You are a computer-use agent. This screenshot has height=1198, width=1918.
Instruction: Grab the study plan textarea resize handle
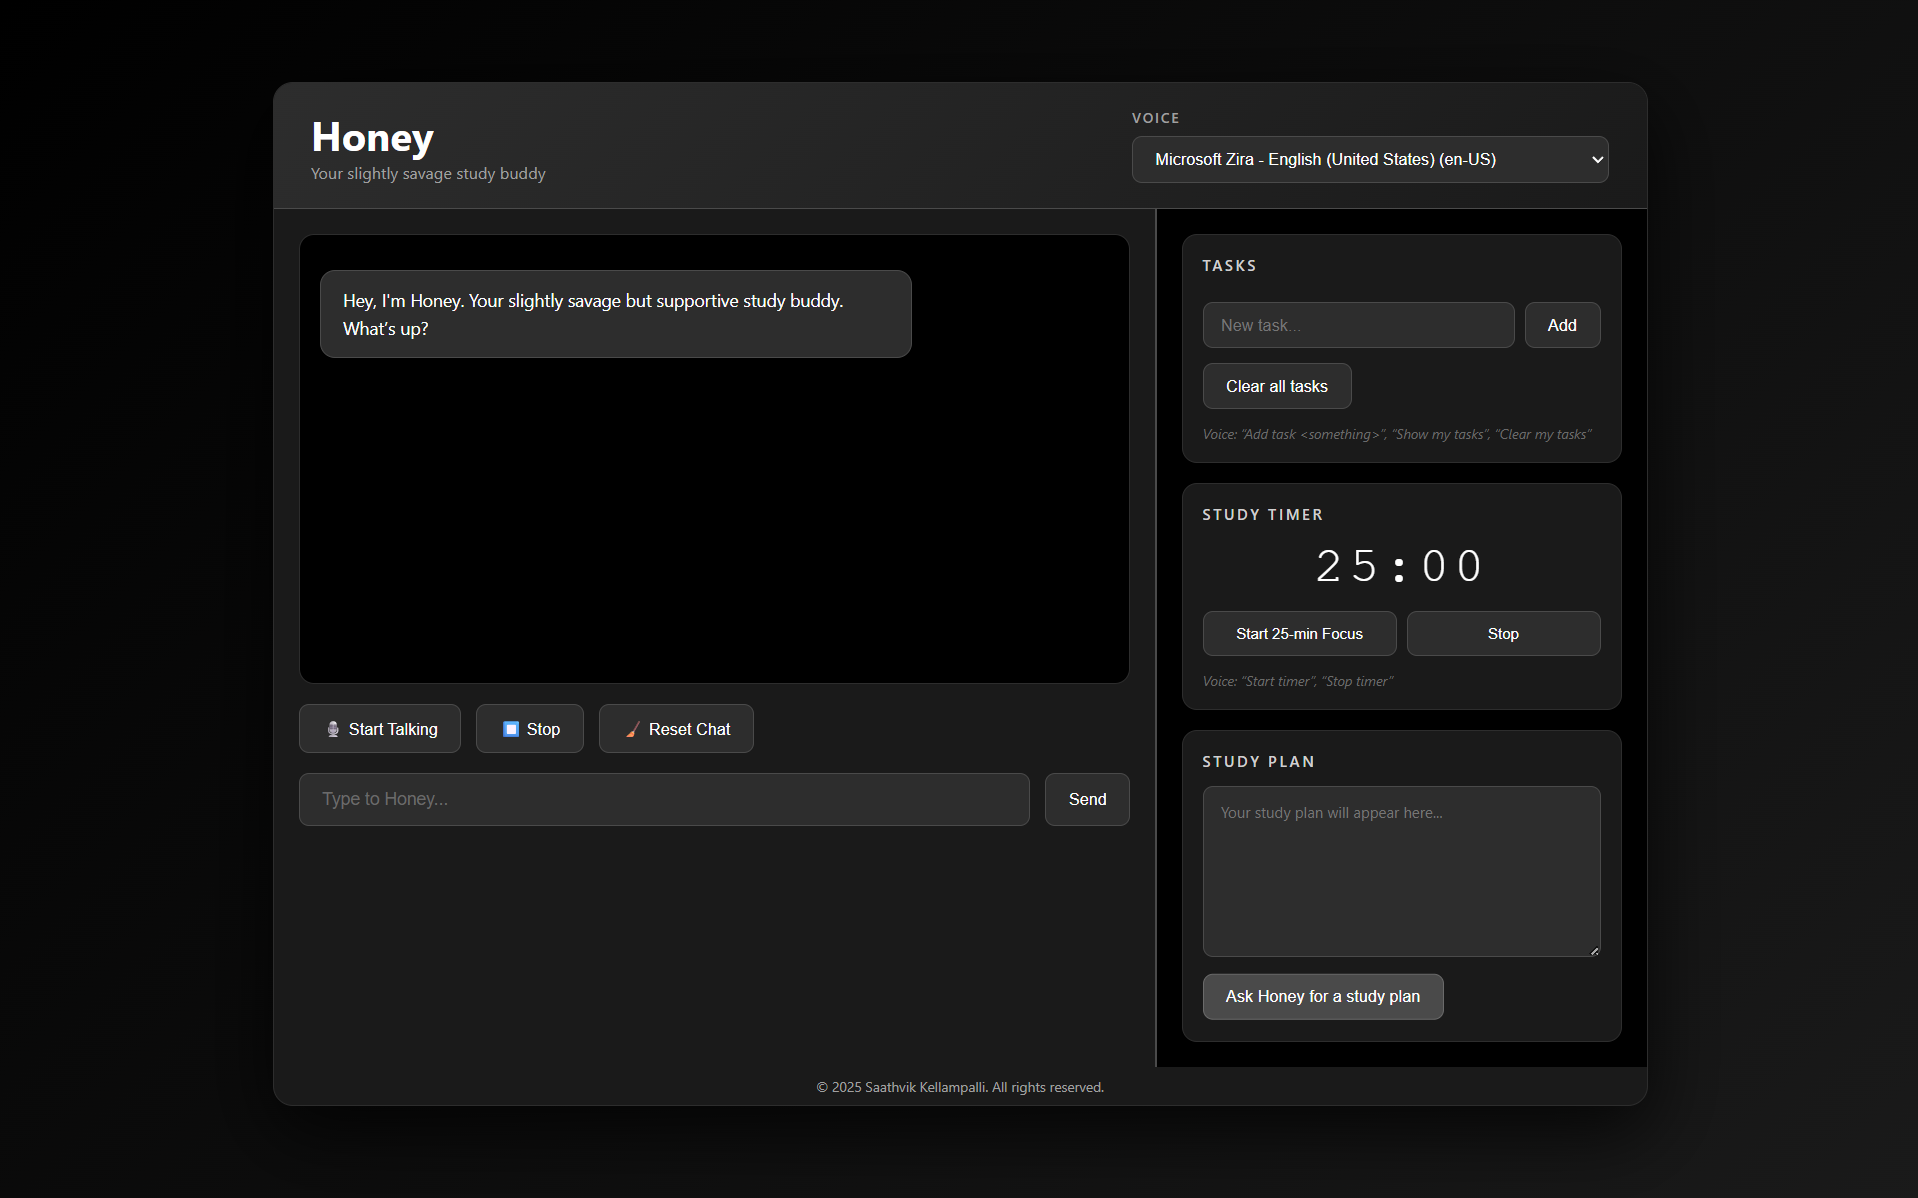pos(1594,951)
